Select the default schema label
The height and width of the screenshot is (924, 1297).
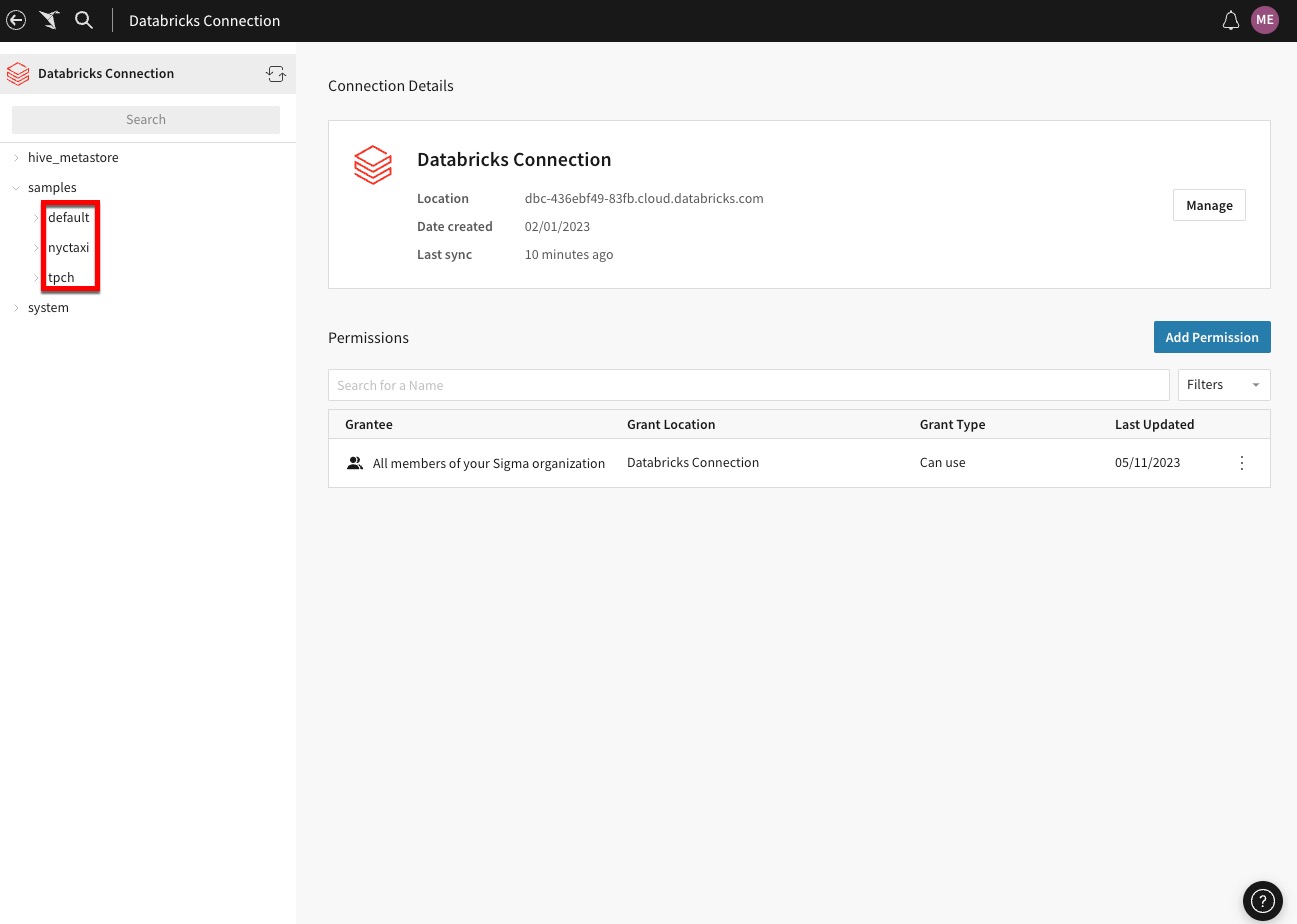coord(69,218)
